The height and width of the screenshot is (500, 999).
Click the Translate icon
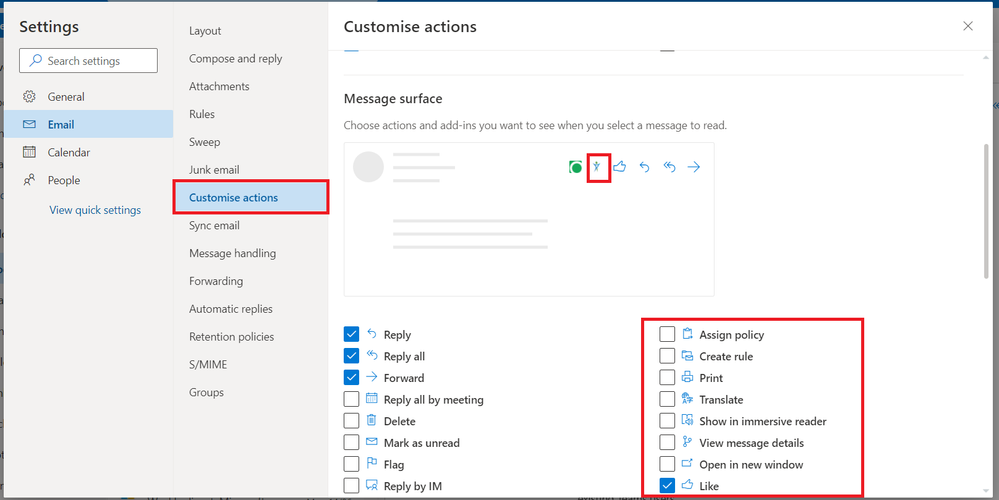687,399
